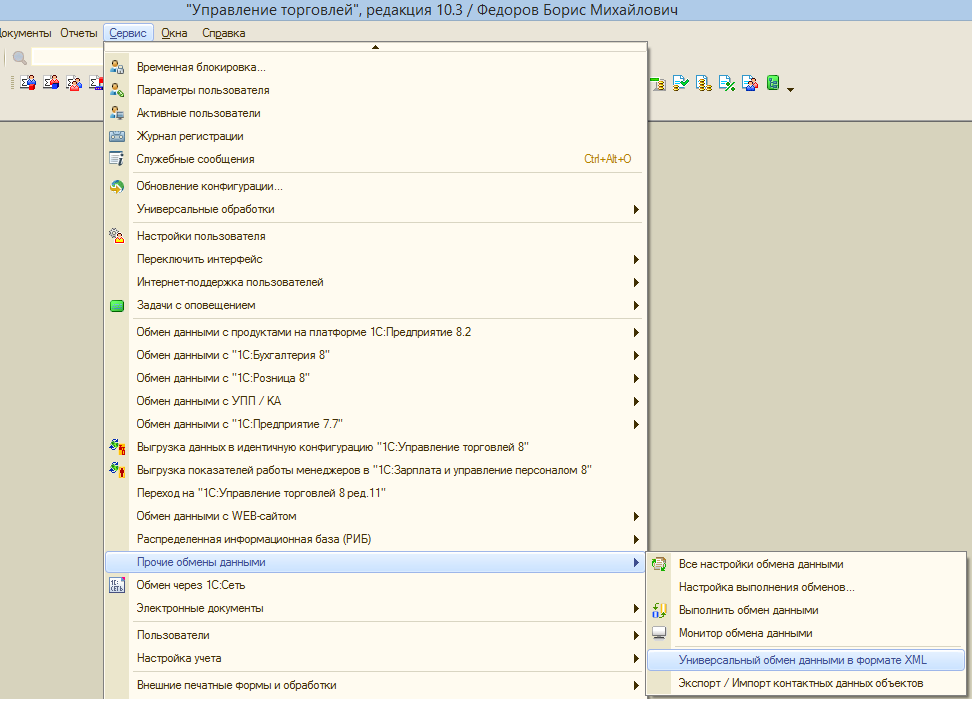
Task: Click the Настройки пользователя gear icon
Action: click(117, 236)
